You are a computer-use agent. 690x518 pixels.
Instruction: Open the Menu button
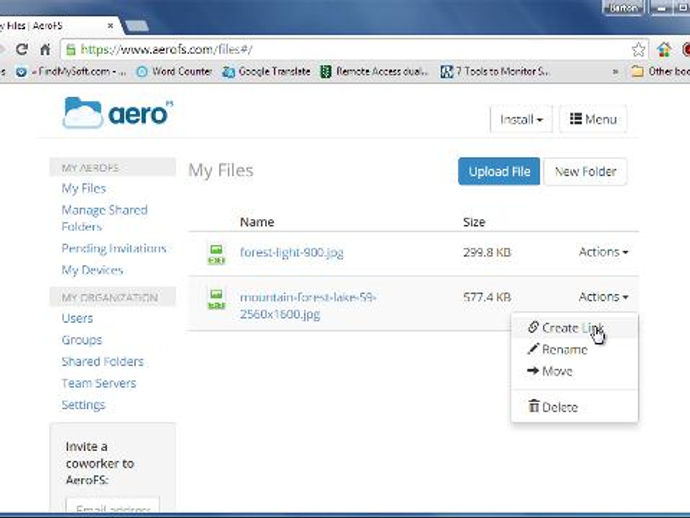point(593,119)
